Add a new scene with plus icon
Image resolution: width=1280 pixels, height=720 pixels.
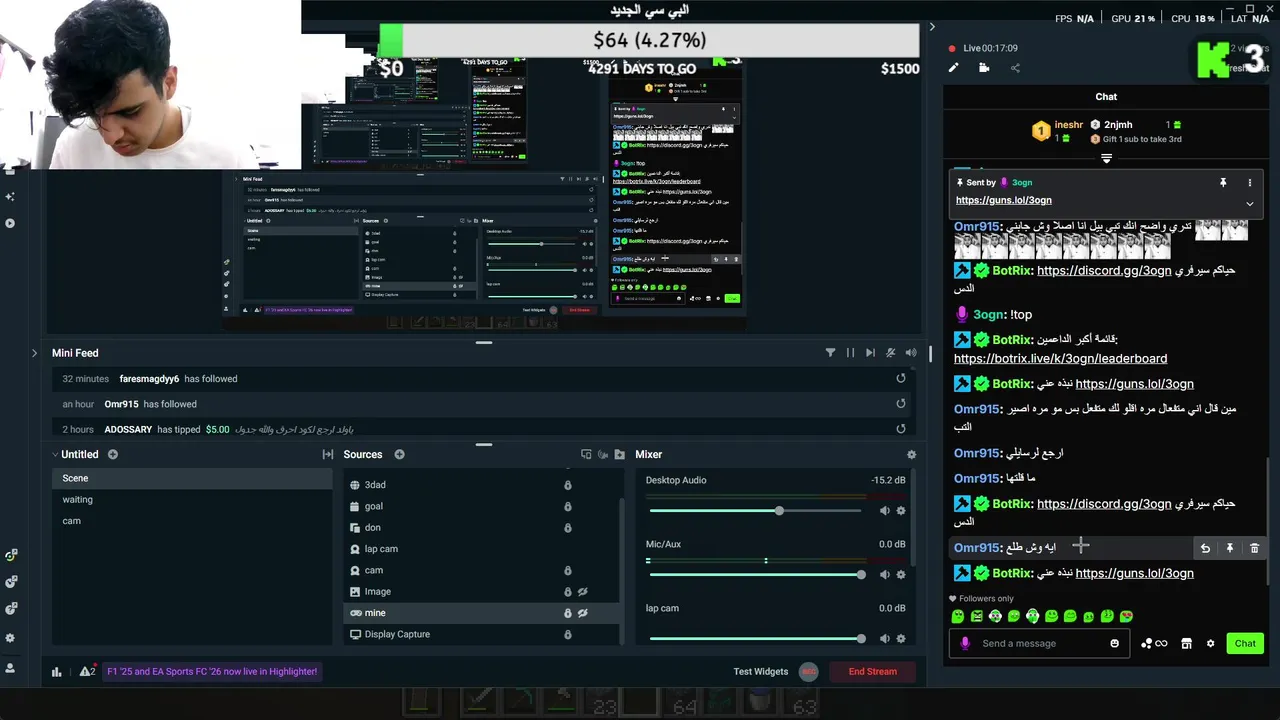tap(113, 454)
